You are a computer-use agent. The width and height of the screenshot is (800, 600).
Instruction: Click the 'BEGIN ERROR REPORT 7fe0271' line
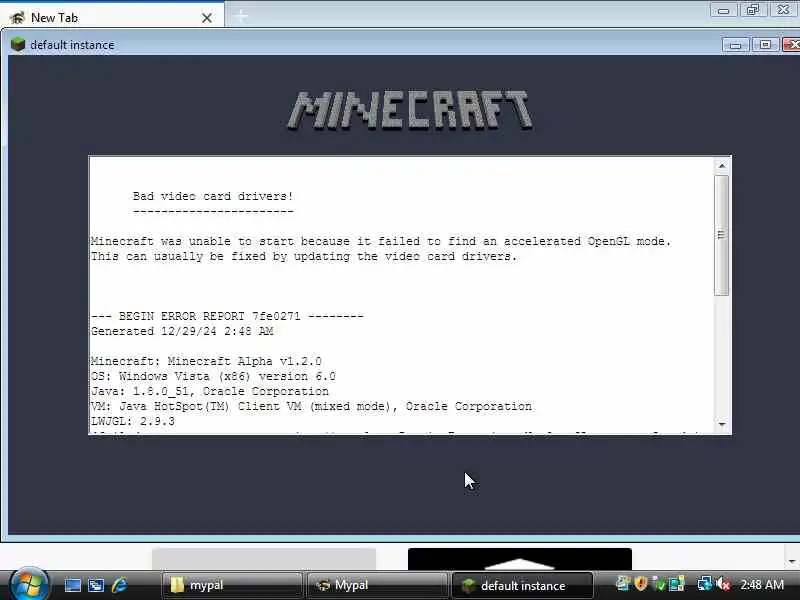coord(228,316)
